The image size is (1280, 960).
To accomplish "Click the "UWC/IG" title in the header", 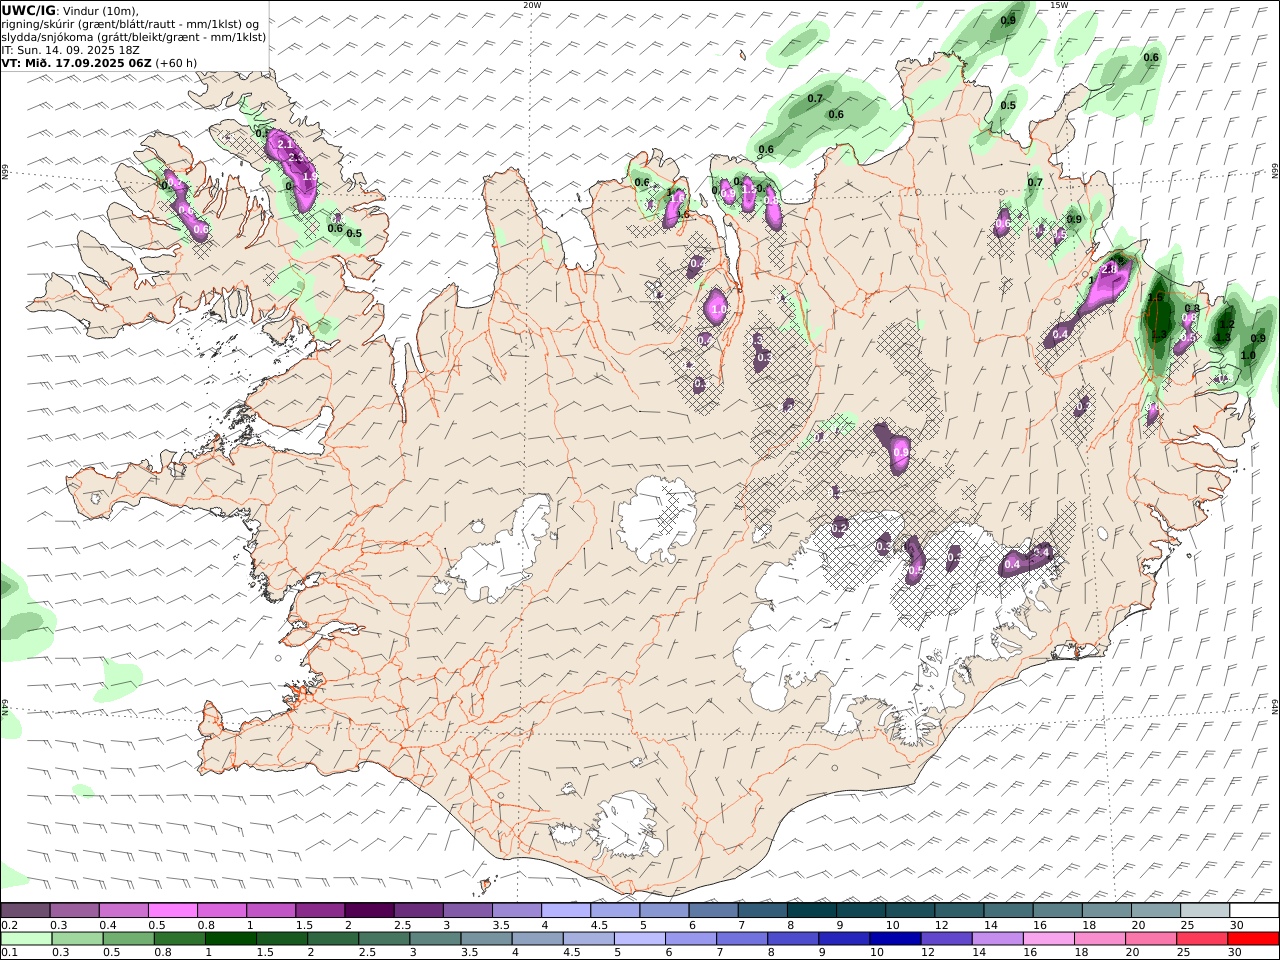I will click(x=28, y=10).
